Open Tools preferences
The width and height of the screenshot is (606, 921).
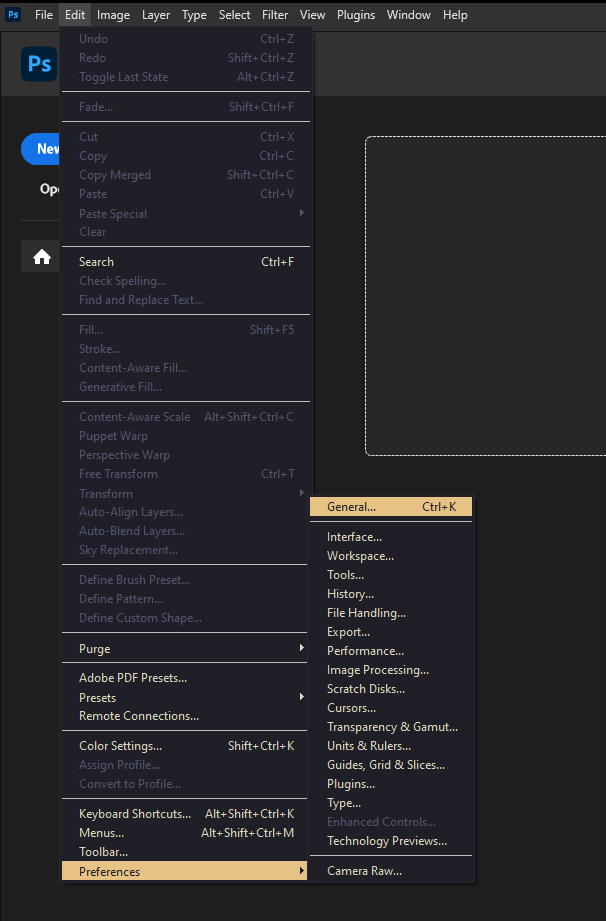pos(391,575)
